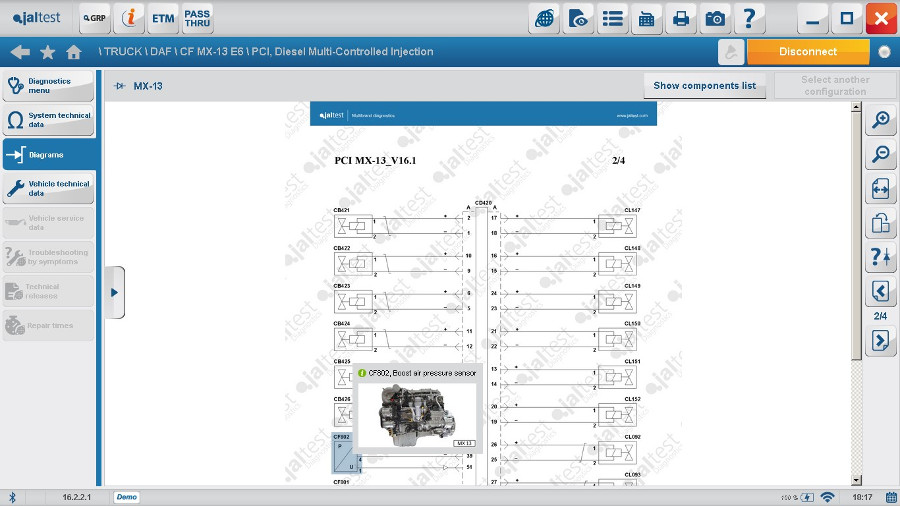The image size is (900, 506).
Task: Click the CL152 component symbol
Action: (x=617, y=415)
